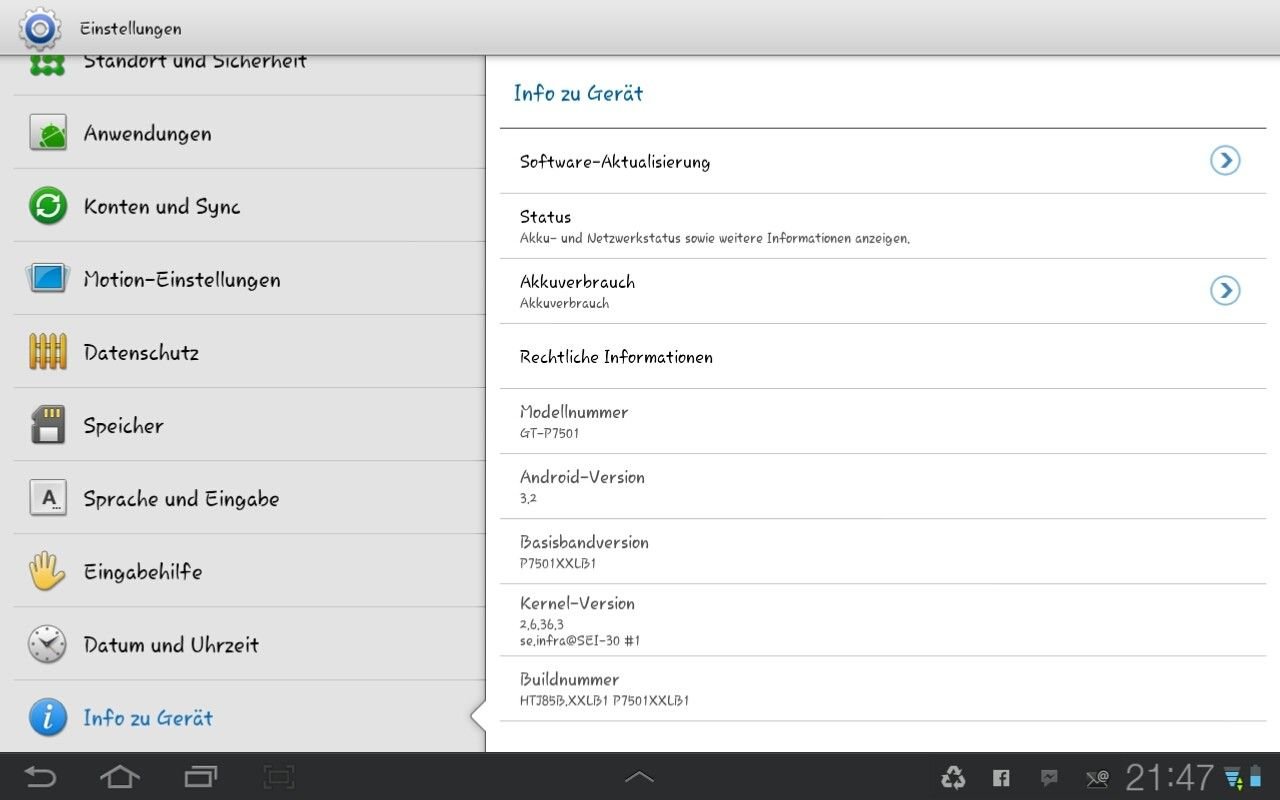The height and width of the screenshot is (800, 1280).
Task: Open Akkuverbrauch entry
Action: pos(883,291)
